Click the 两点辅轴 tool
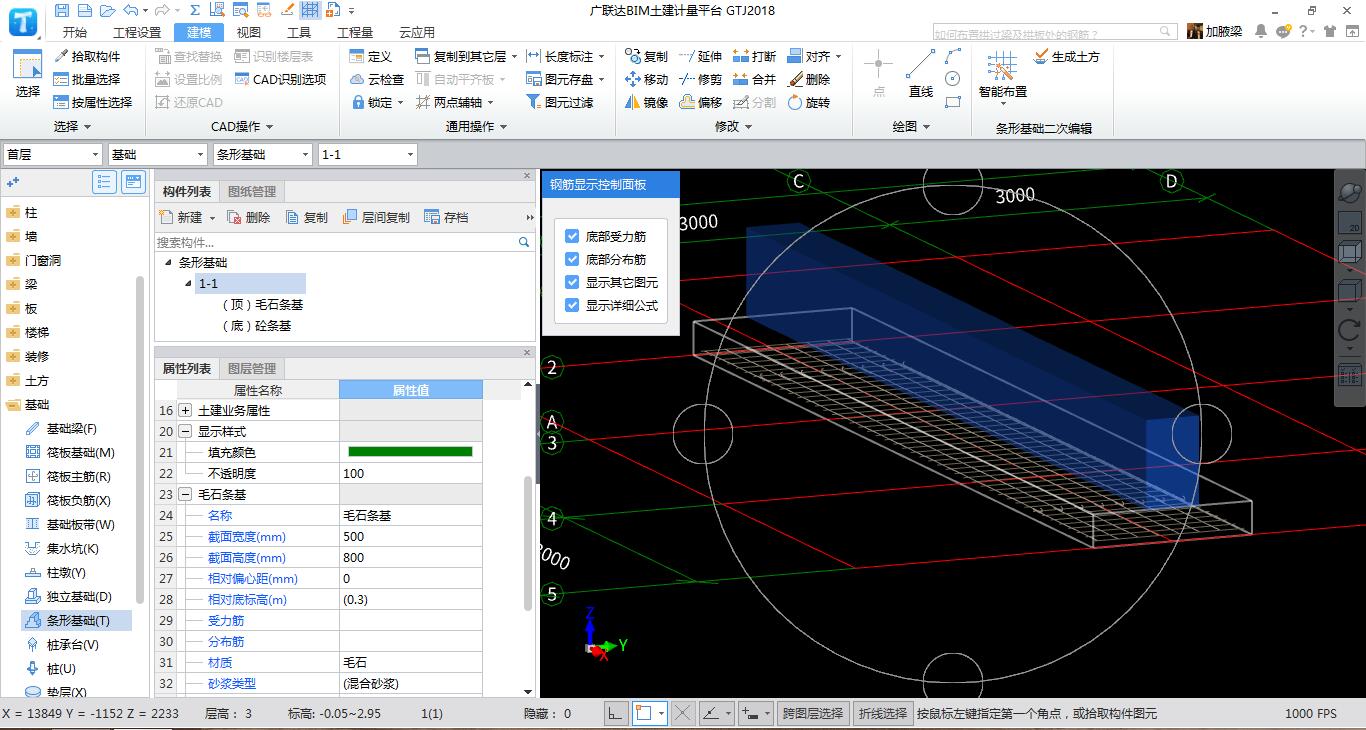This screenshot has height=730, width=1366. 453,102
